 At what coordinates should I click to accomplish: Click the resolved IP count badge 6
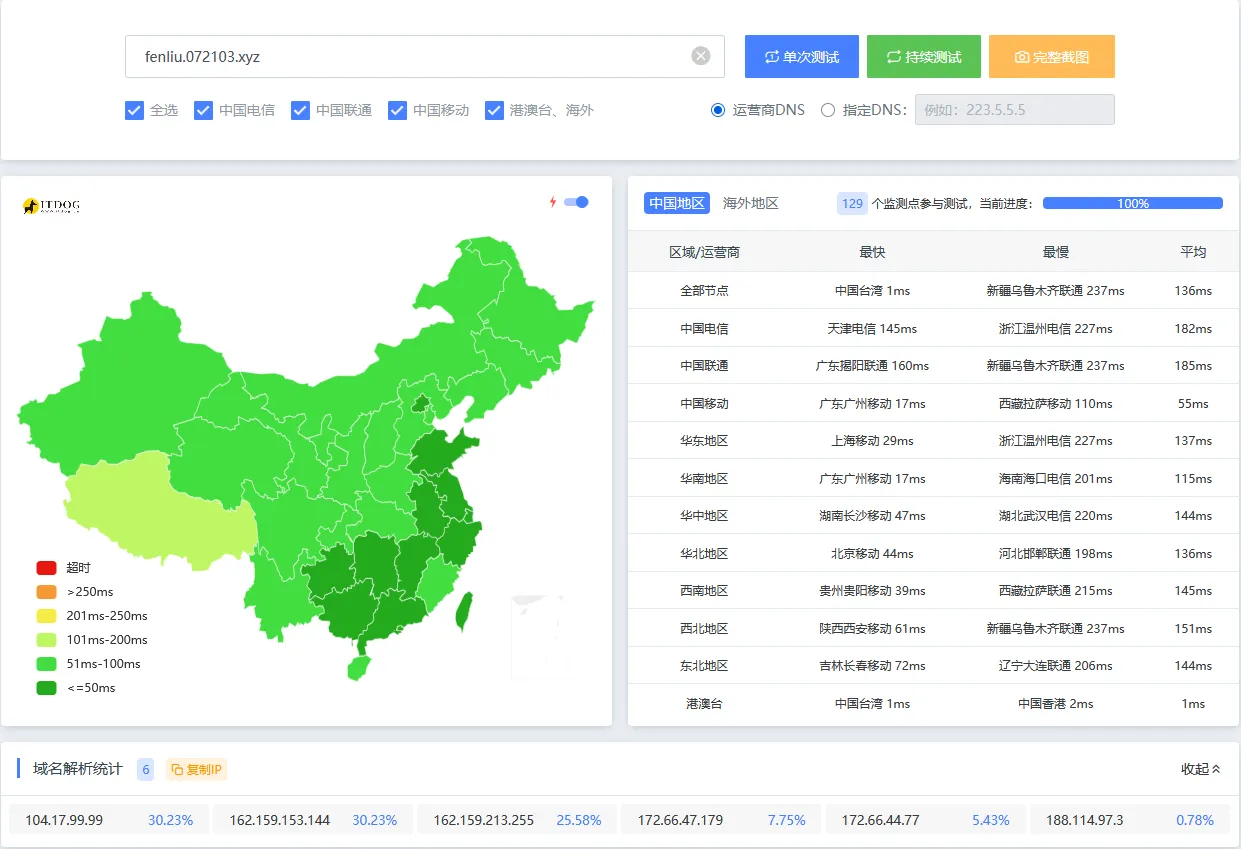[145, 769]
